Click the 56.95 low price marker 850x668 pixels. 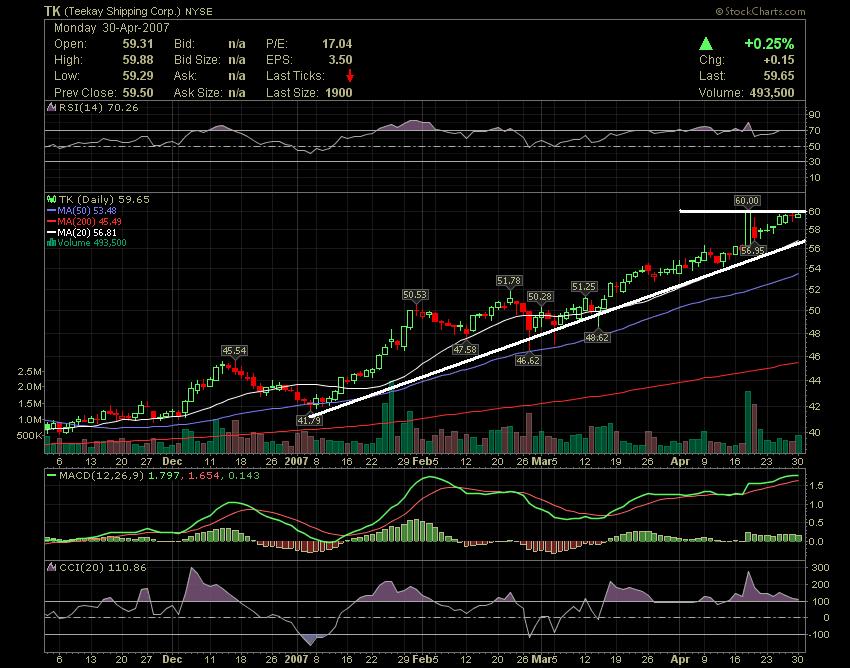[752, 250]
